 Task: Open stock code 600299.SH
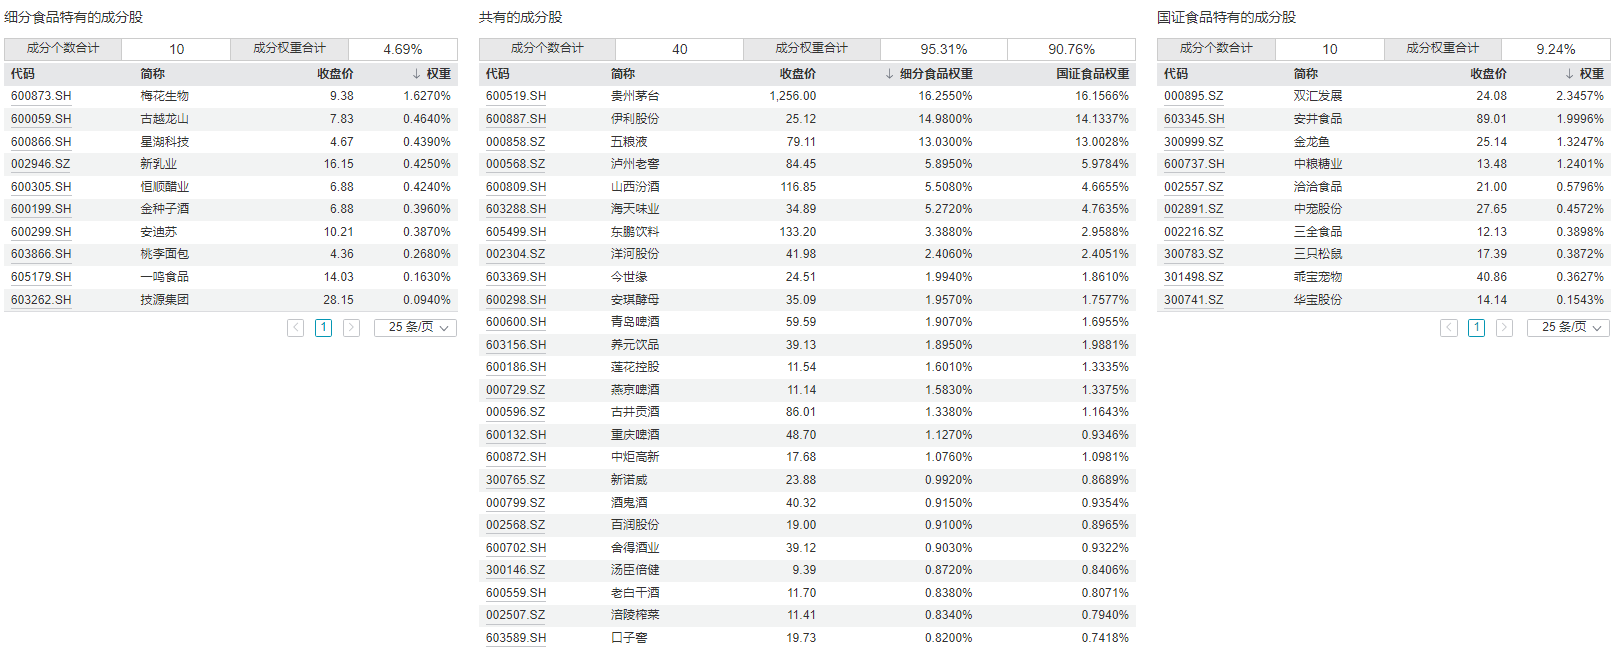(x=41, y=232)
